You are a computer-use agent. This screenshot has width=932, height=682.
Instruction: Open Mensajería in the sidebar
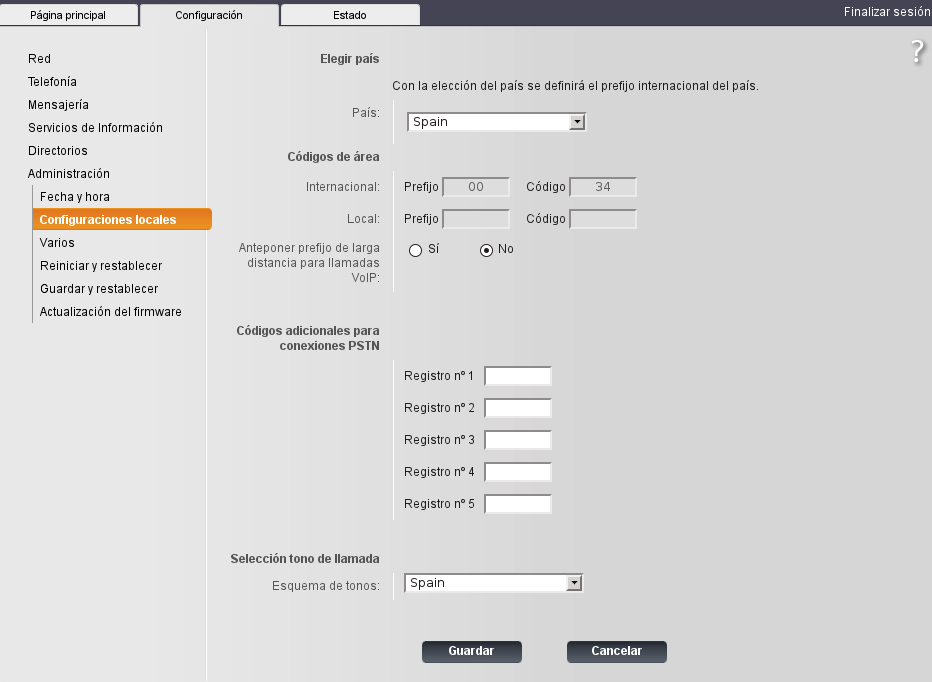(58, 105)
